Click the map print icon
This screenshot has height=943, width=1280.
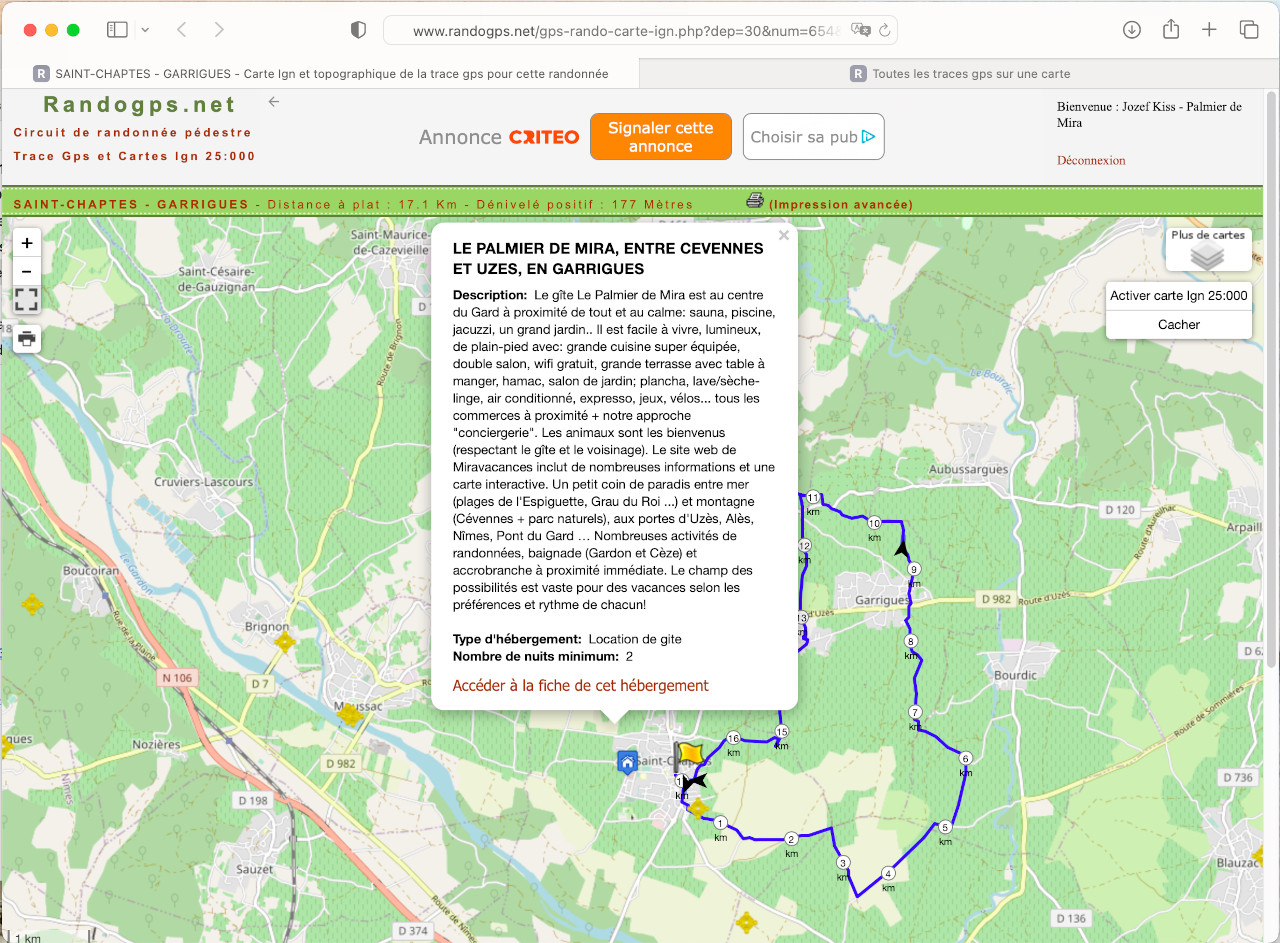tap(27, 338)
